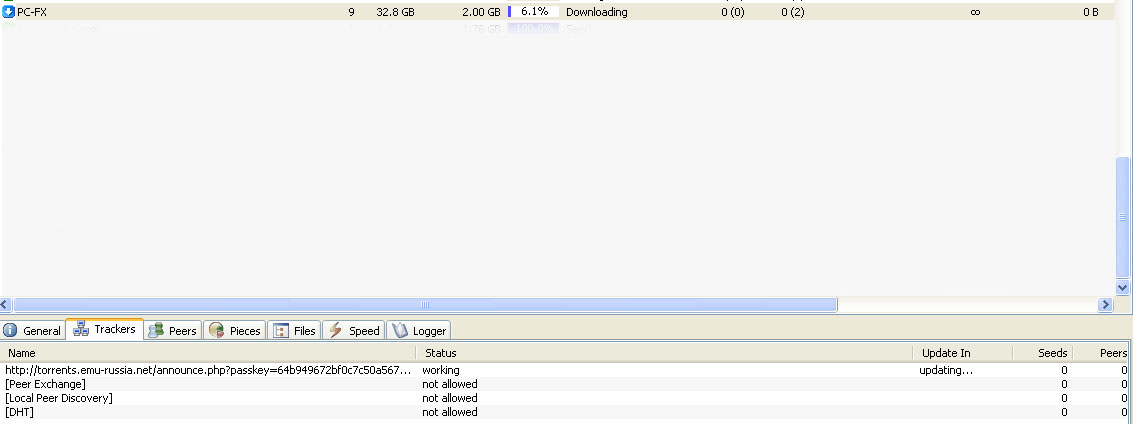This screenshot has height=424, width=1133.
Task: Click the blue download icon beside PC-FX
Action: pos(9,12)
